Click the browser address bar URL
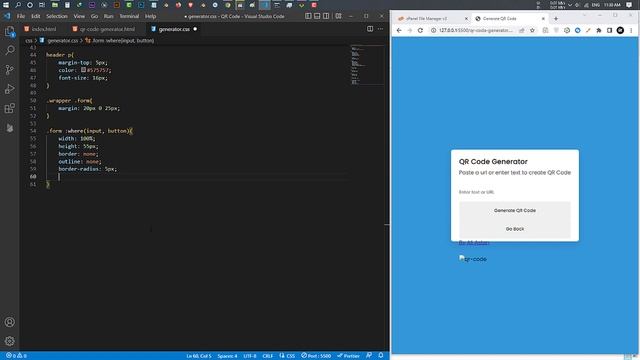This screenshot has width=640, height=360. pyautogui.click(x=476, y=30)
